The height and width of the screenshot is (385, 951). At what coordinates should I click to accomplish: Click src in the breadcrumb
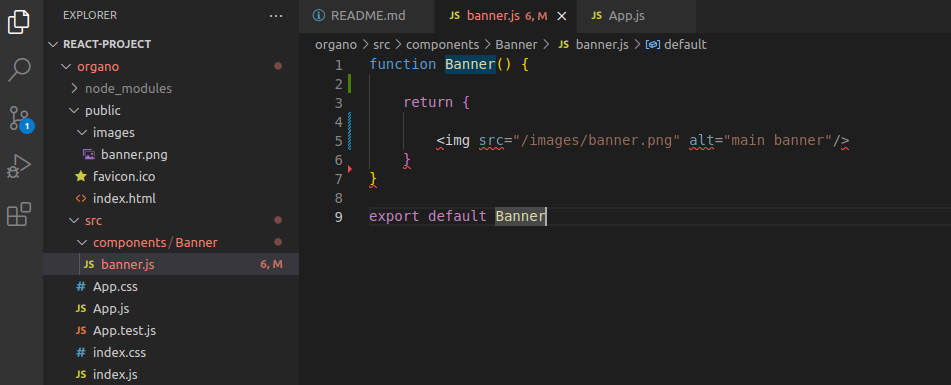(381, 44)
